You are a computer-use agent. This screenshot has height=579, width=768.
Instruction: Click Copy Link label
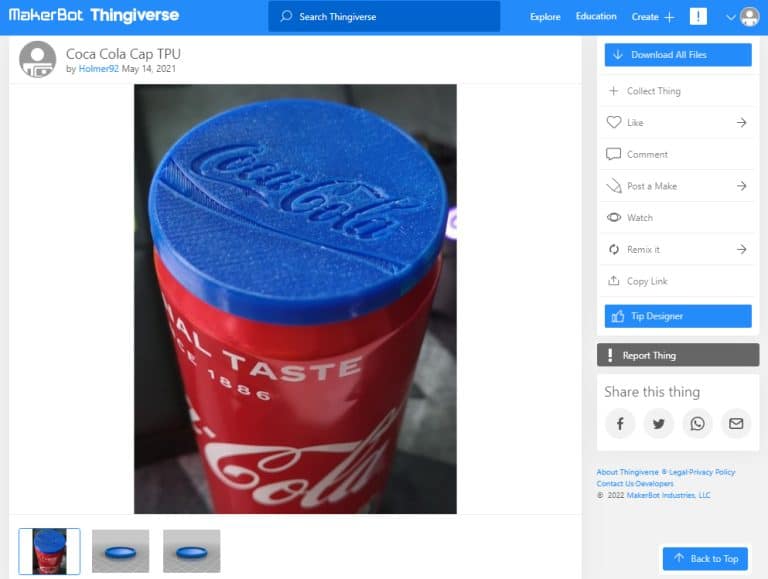coord(647,281)
